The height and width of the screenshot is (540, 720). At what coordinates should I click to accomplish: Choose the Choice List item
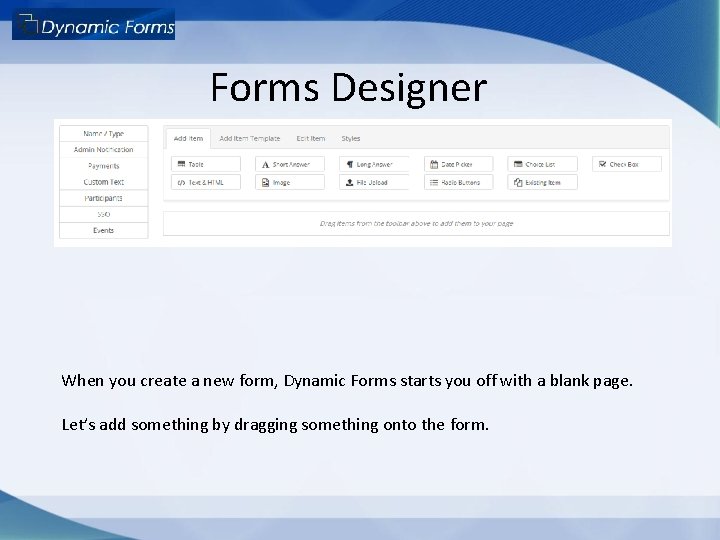point(542,164)
